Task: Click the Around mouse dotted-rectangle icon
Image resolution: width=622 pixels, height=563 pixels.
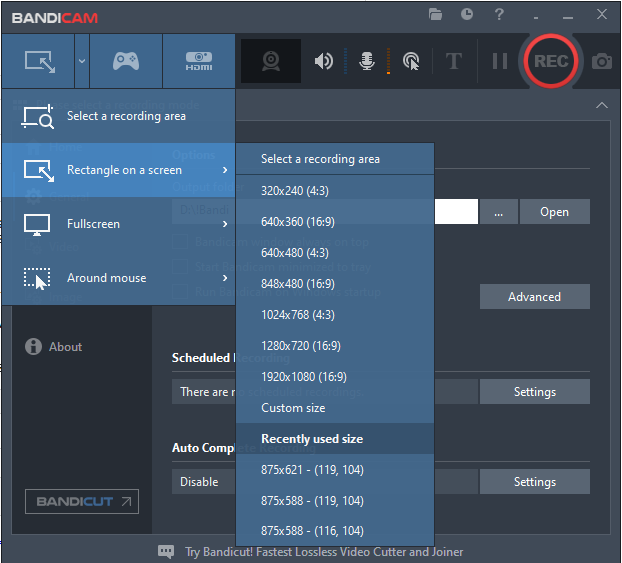Action: [37, 279]
